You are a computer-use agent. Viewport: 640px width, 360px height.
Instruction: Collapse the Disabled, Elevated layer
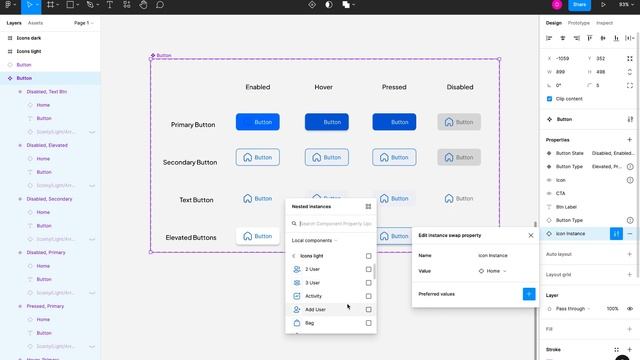pos(20,145)
